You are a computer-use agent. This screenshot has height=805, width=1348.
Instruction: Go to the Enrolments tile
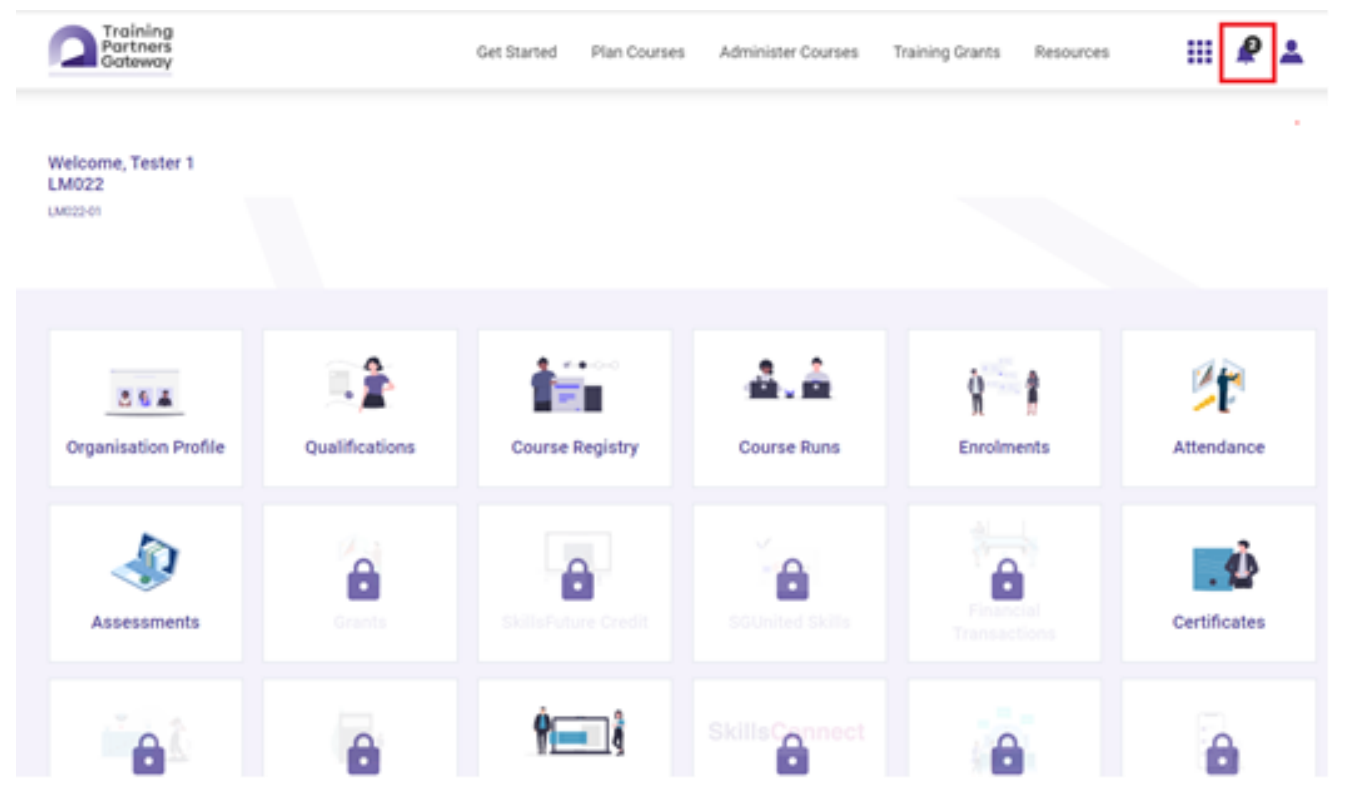click(1004, 409)
